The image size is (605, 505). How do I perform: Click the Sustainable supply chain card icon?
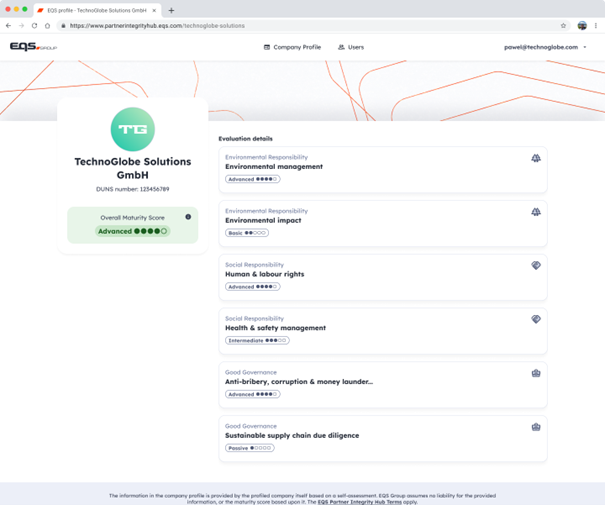tap(536, 427)
